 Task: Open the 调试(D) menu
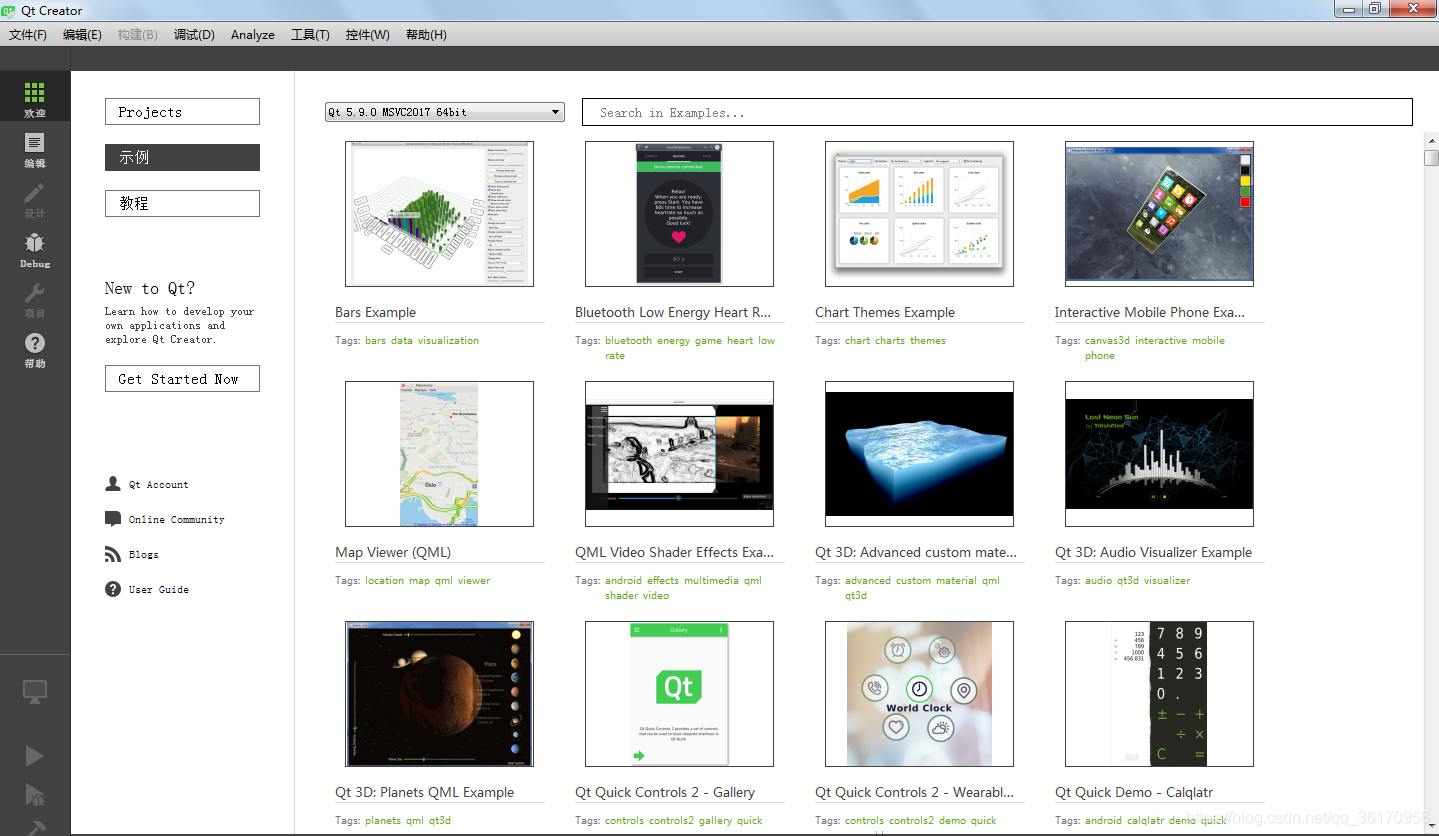(x=194, y=34)
